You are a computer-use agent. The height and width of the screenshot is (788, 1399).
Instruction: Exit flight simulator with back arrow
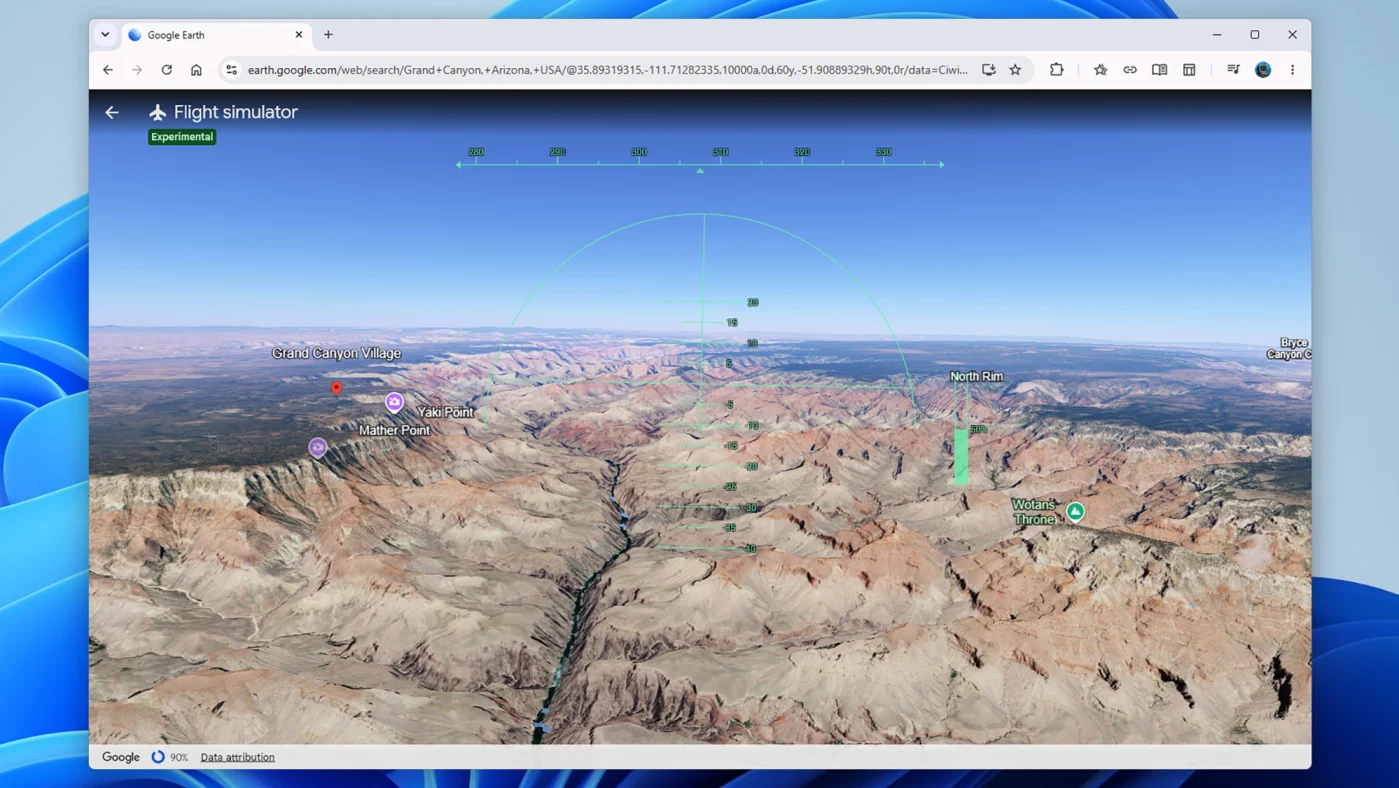coord(112,112)
